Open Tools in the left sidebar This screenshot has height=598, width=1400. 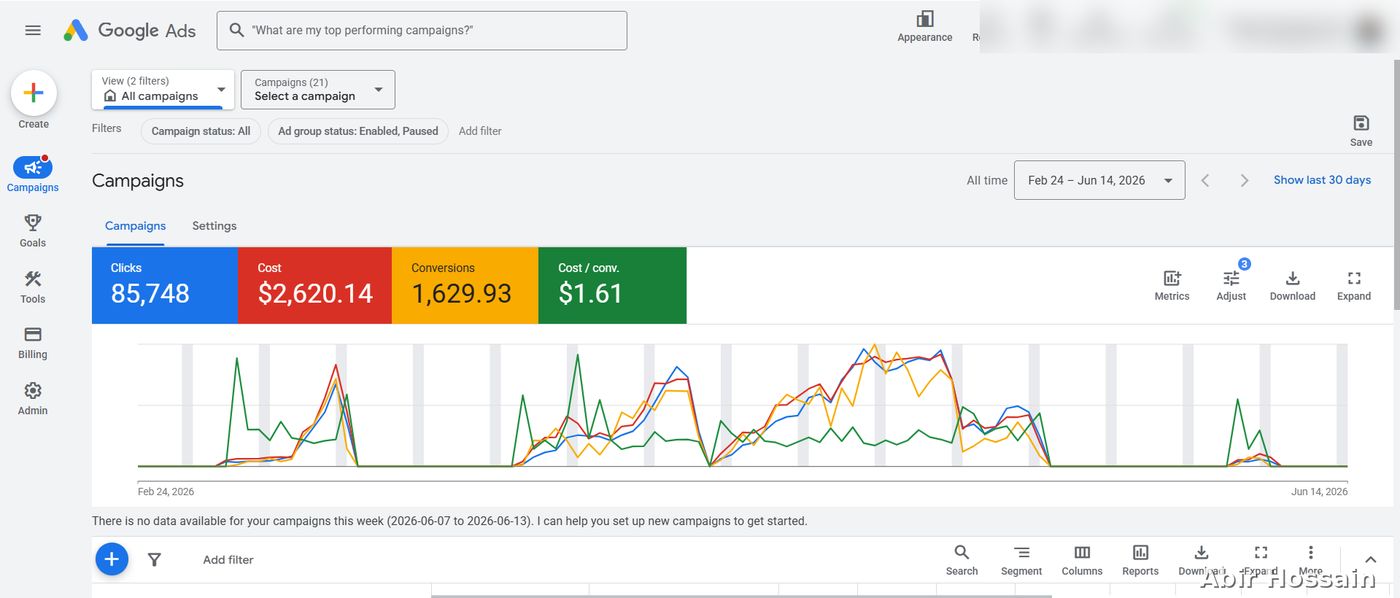click(x=33, y=286)
